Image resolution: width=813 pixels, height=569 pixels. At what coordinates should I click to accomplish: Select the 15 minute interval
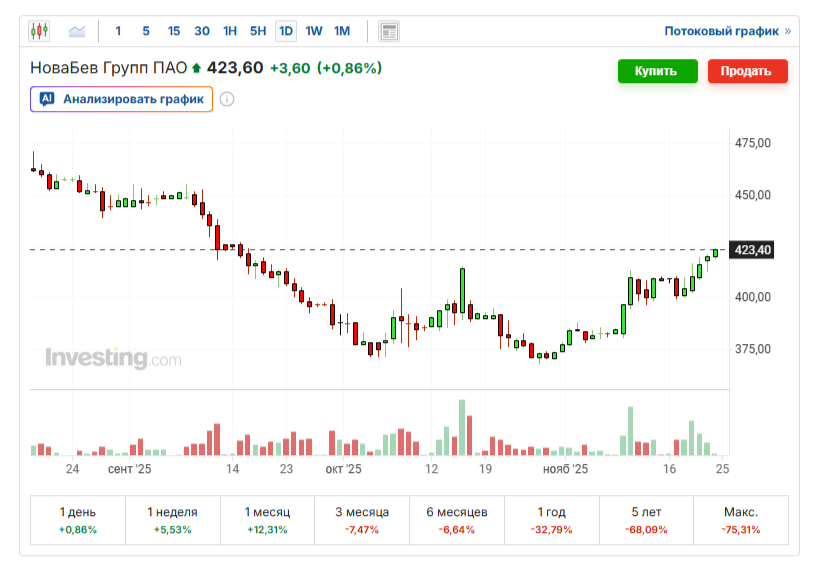174,31
